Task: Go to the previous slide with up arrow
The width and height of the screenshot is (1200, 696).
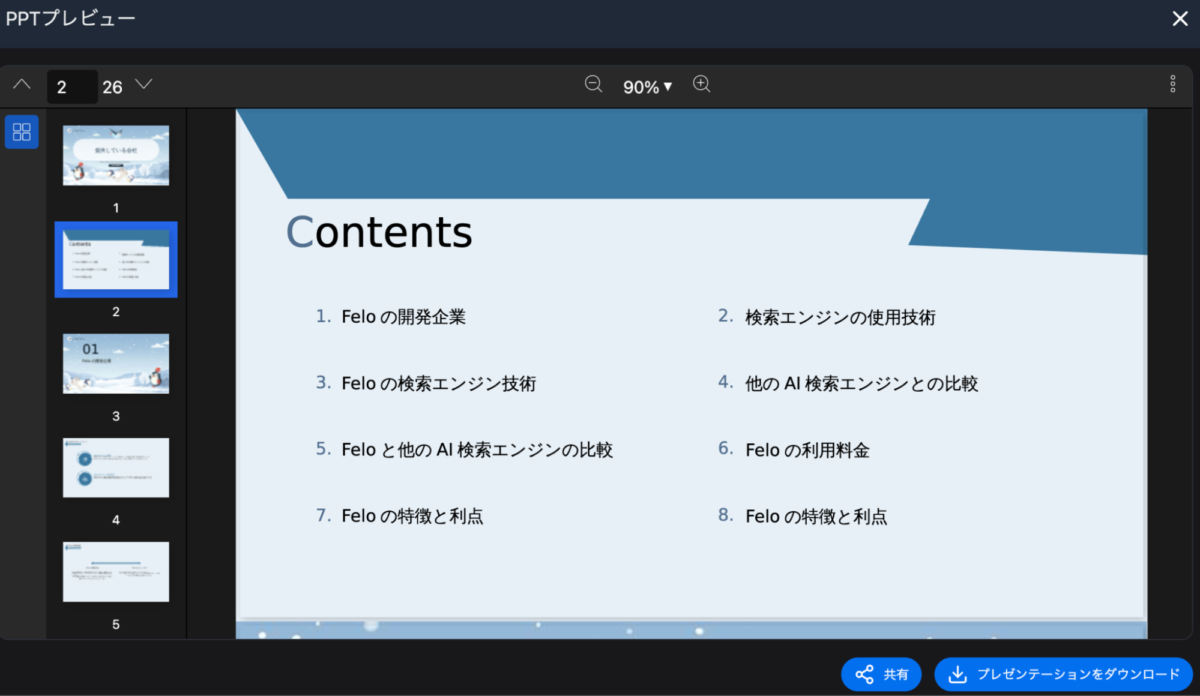Action: point(22,85)
